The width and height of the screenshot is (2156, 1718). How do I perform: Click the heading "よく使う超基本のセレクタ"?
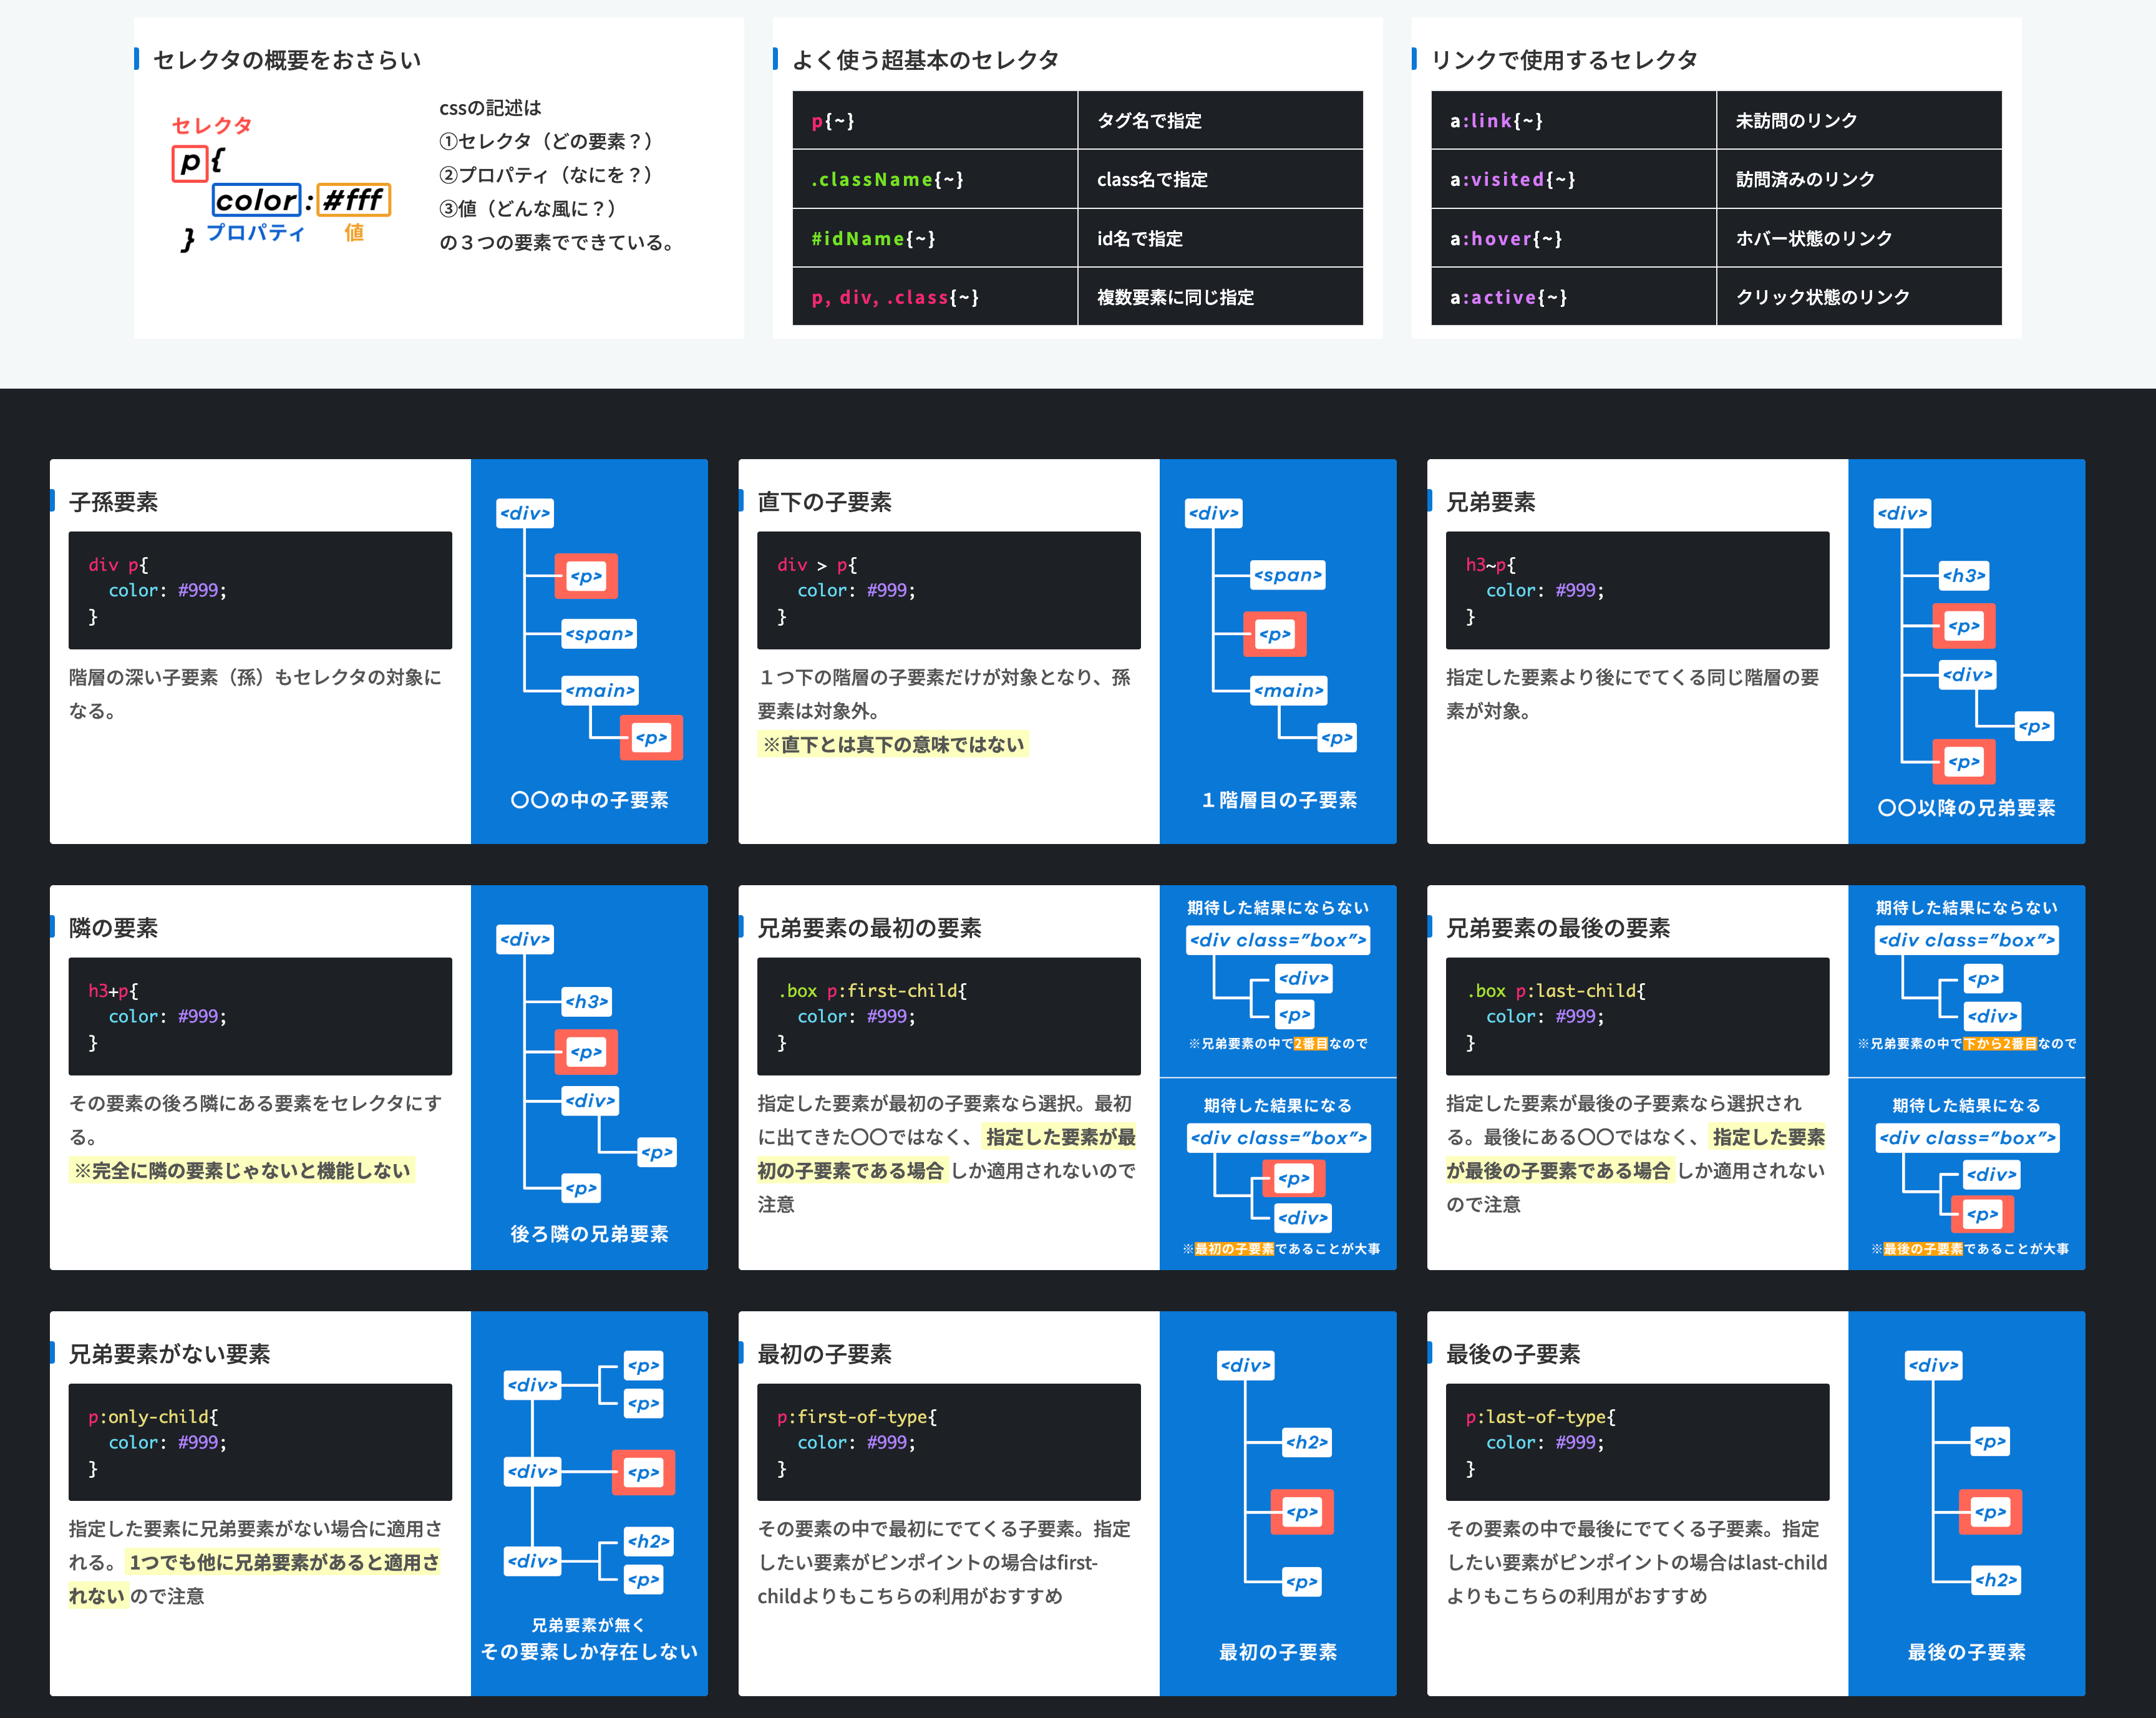[x=925, y=60]
